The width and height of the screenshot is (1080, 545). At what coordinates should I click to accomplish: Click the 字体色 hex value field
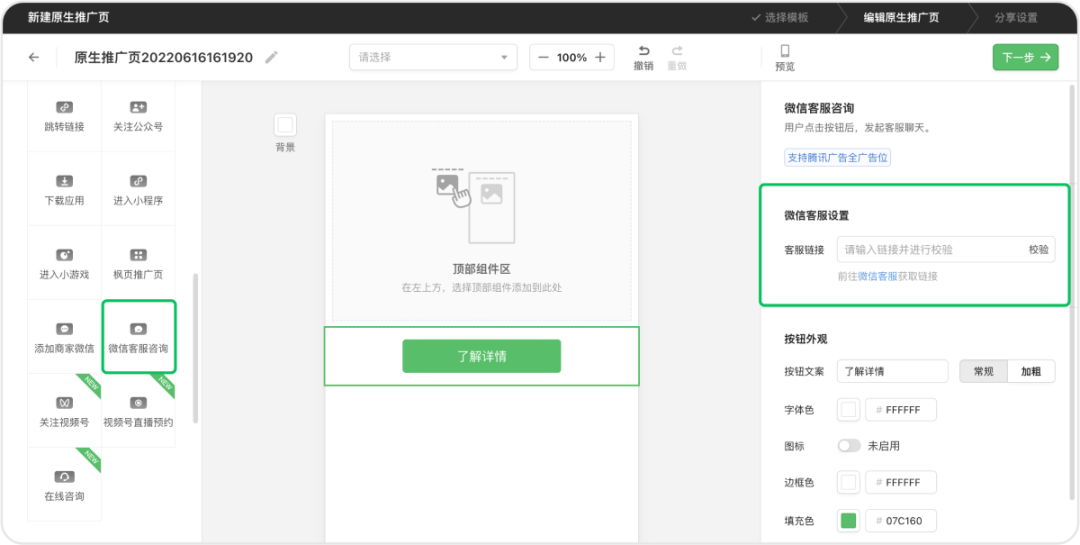tap(901, 409)
